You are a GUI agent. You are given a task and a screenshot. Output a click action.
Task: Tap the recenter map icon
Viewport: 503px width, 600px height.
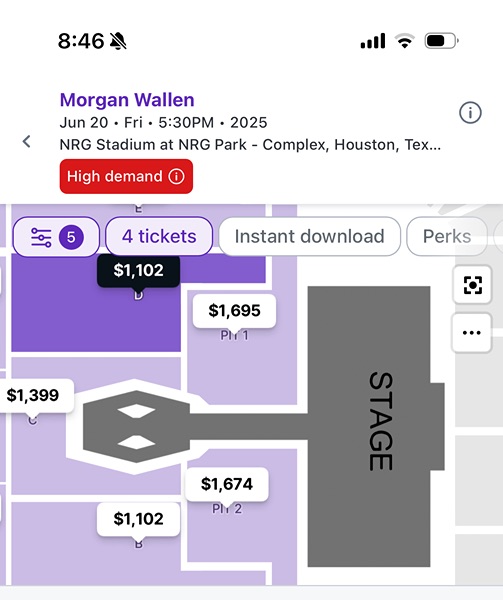pos(472,285)
